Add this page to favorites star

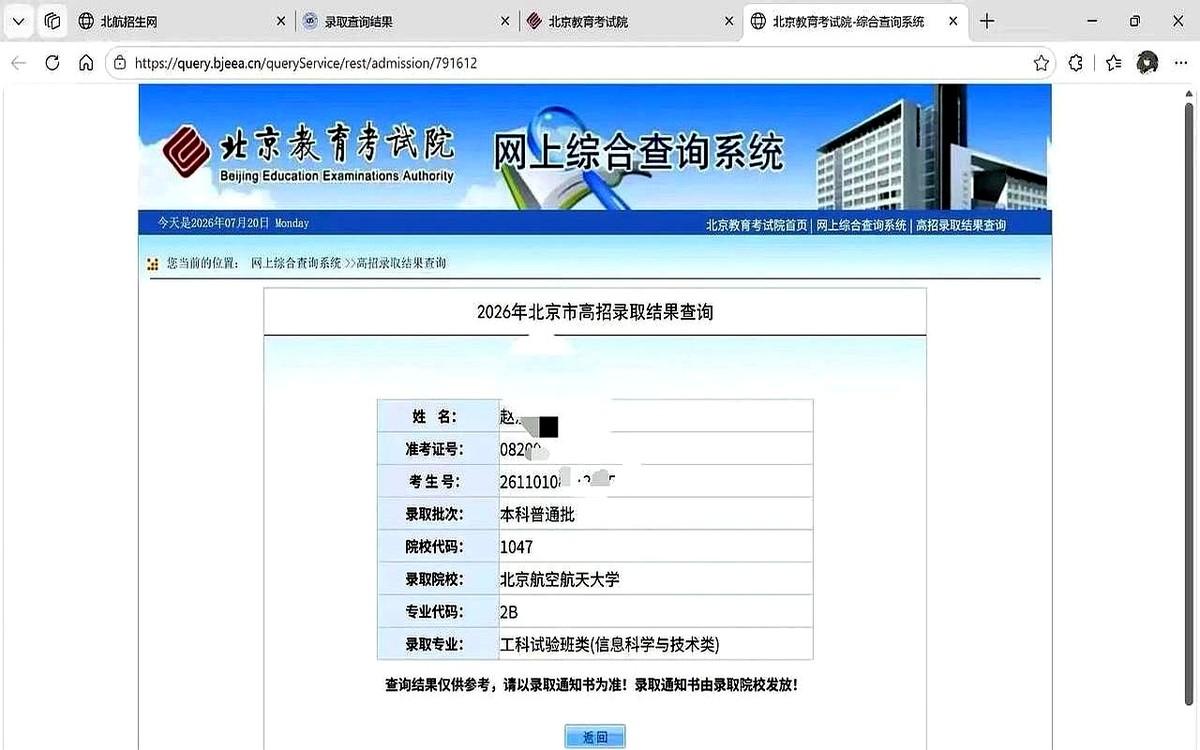[1041, 63]
